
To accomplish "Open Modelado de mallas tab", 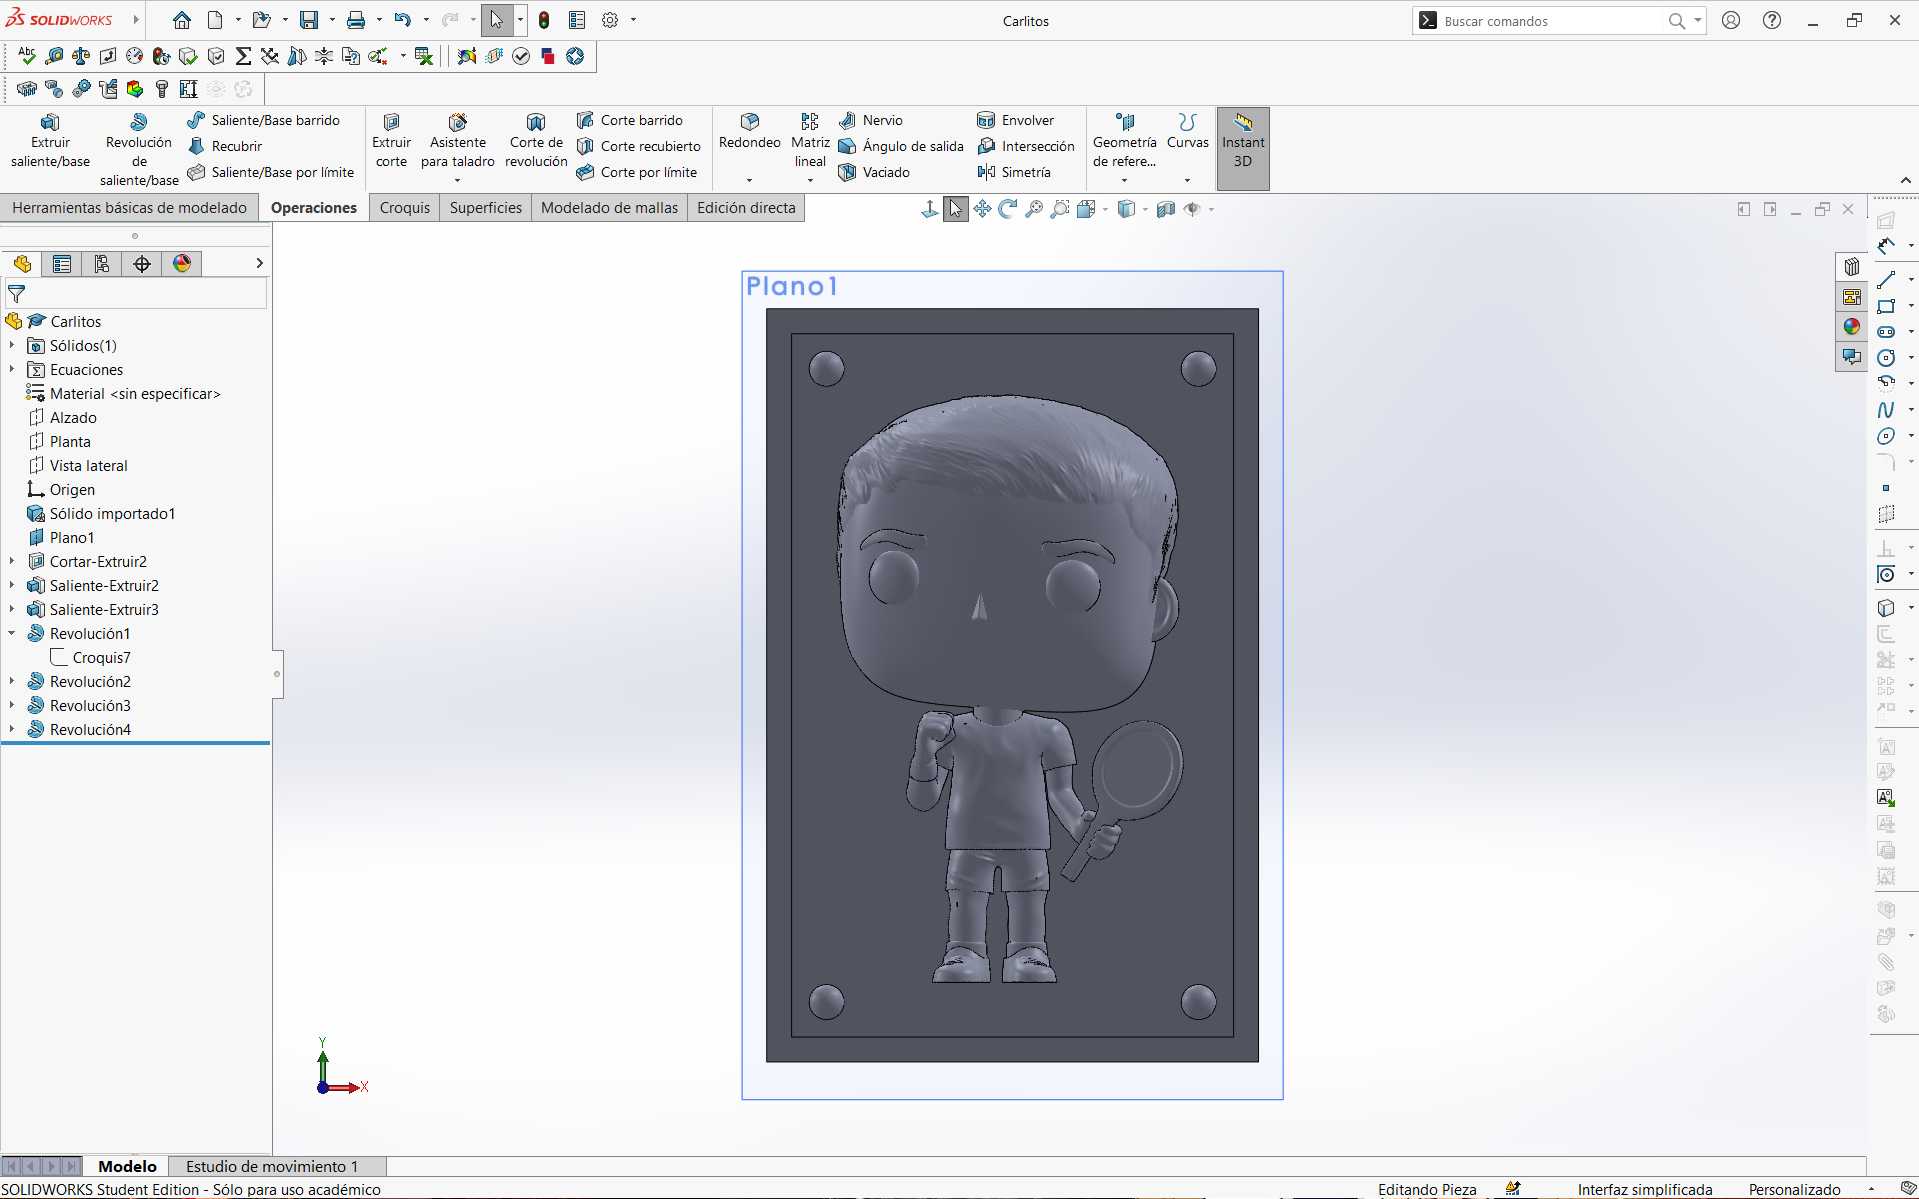I will pyautogui.click(x=609, y=207).
